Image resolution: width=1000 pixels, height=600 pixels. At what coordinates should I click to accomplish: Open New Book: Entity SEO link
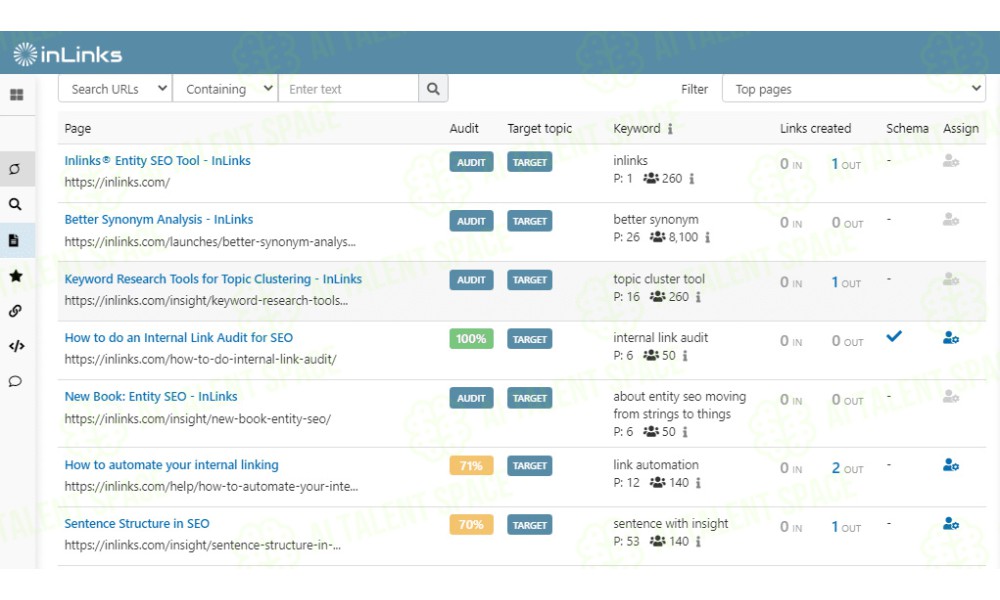(151, 396)
